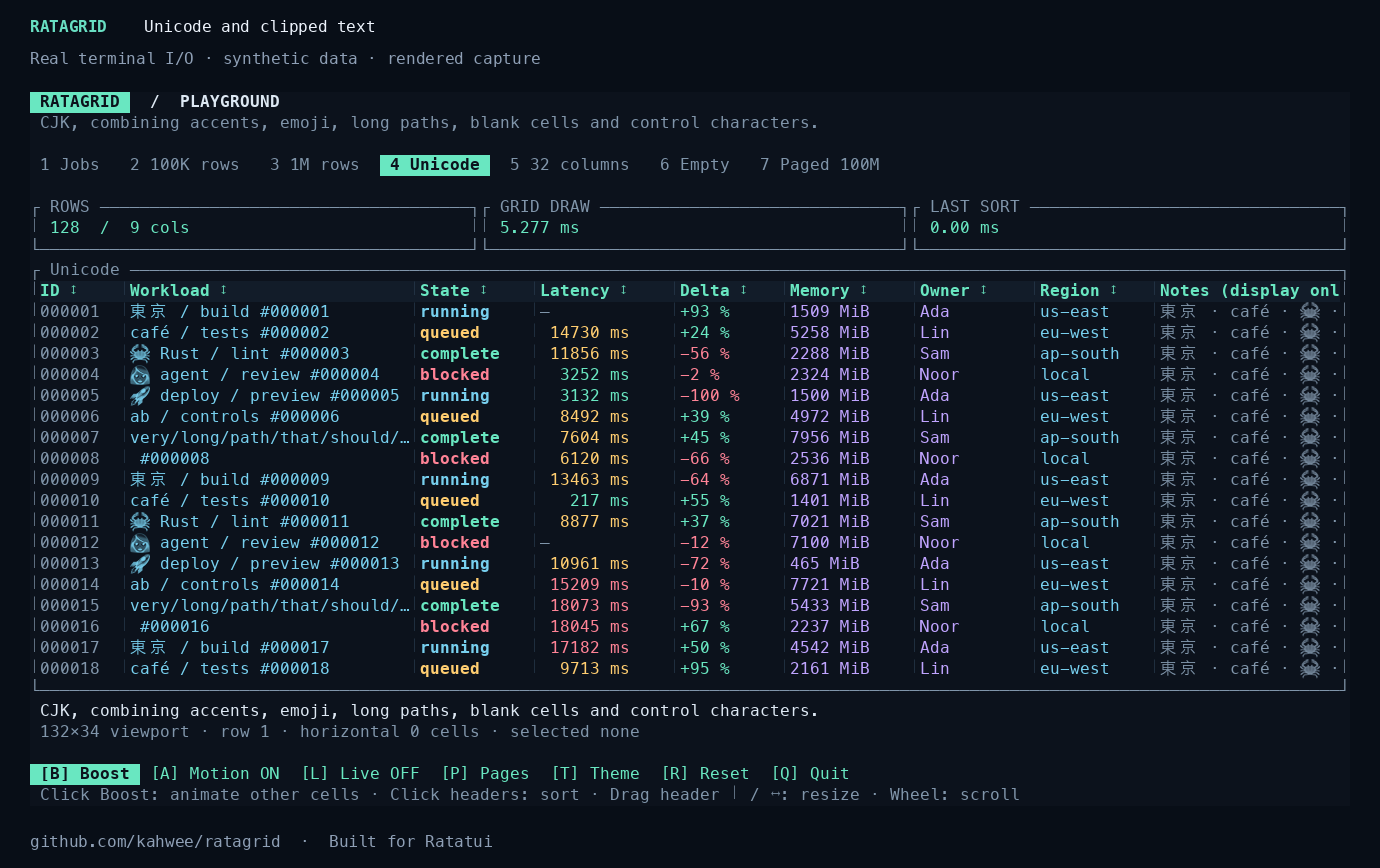
Task: Click the sort arrow beside Region header
Action: point(1114,290)
